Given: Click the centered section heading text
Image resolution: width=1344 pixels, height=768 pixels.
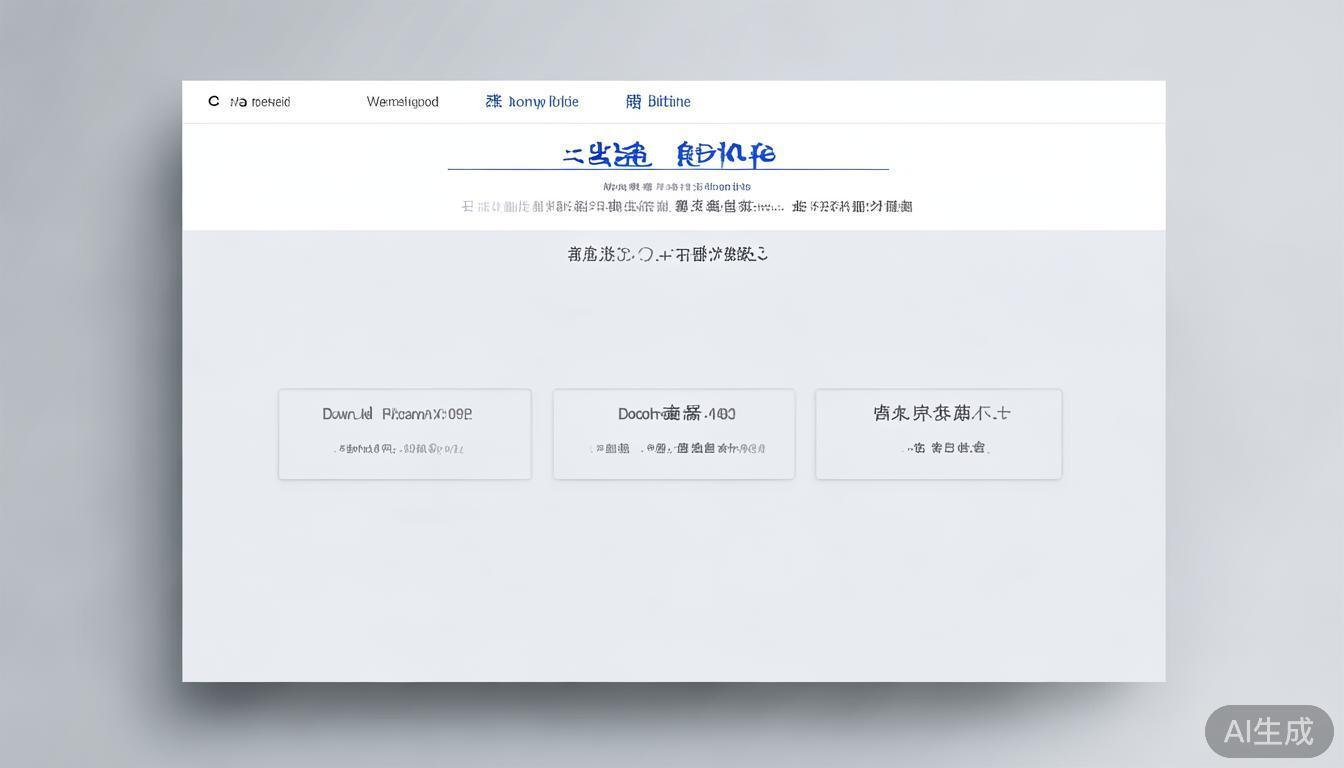Looking at the screenshot, I should coord(668,253).
